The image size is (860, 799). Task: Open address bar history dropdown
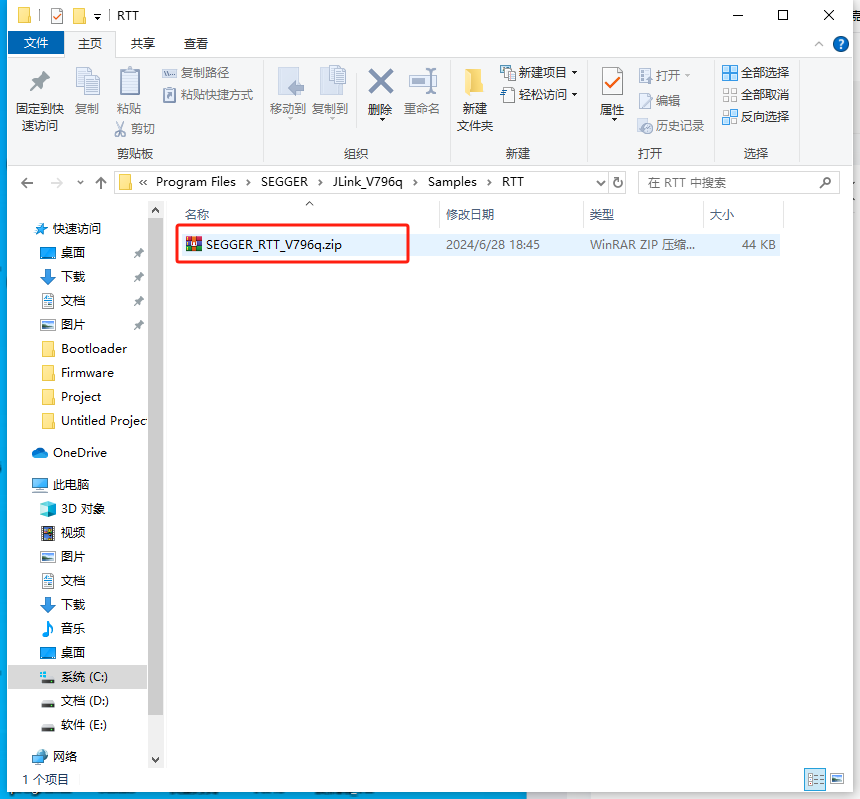(x=601, y=183)
